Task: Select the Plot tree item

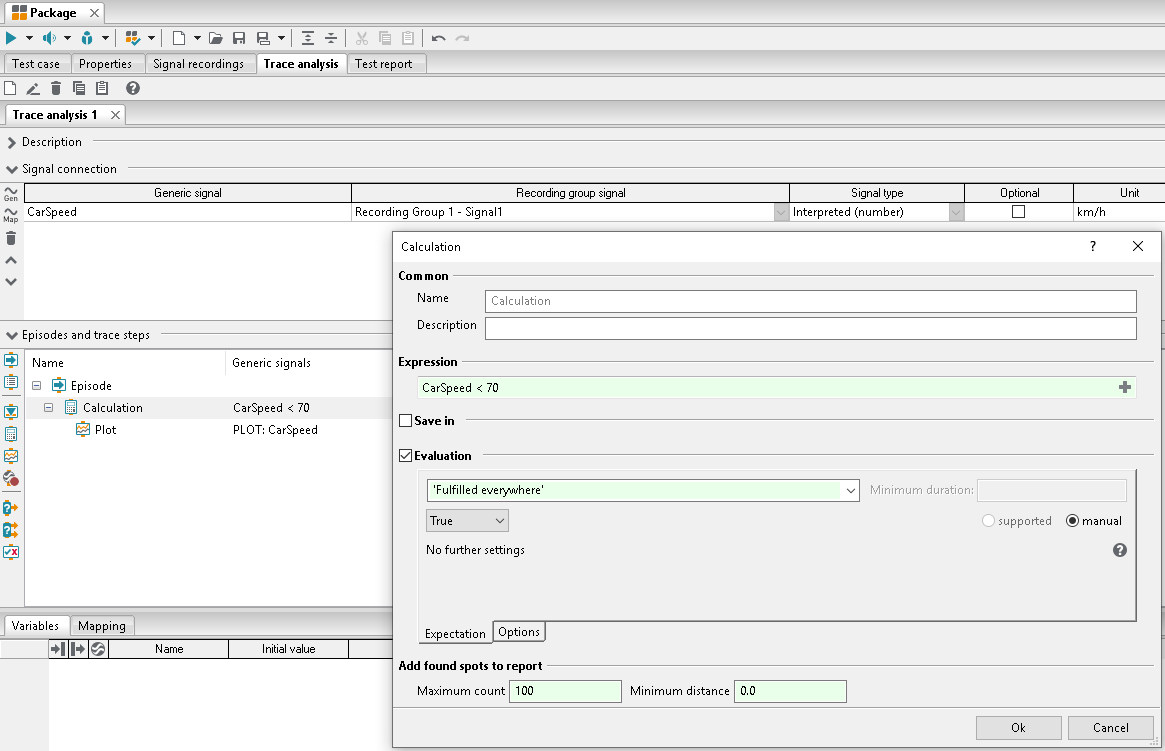Action: (x=106, y=429)
